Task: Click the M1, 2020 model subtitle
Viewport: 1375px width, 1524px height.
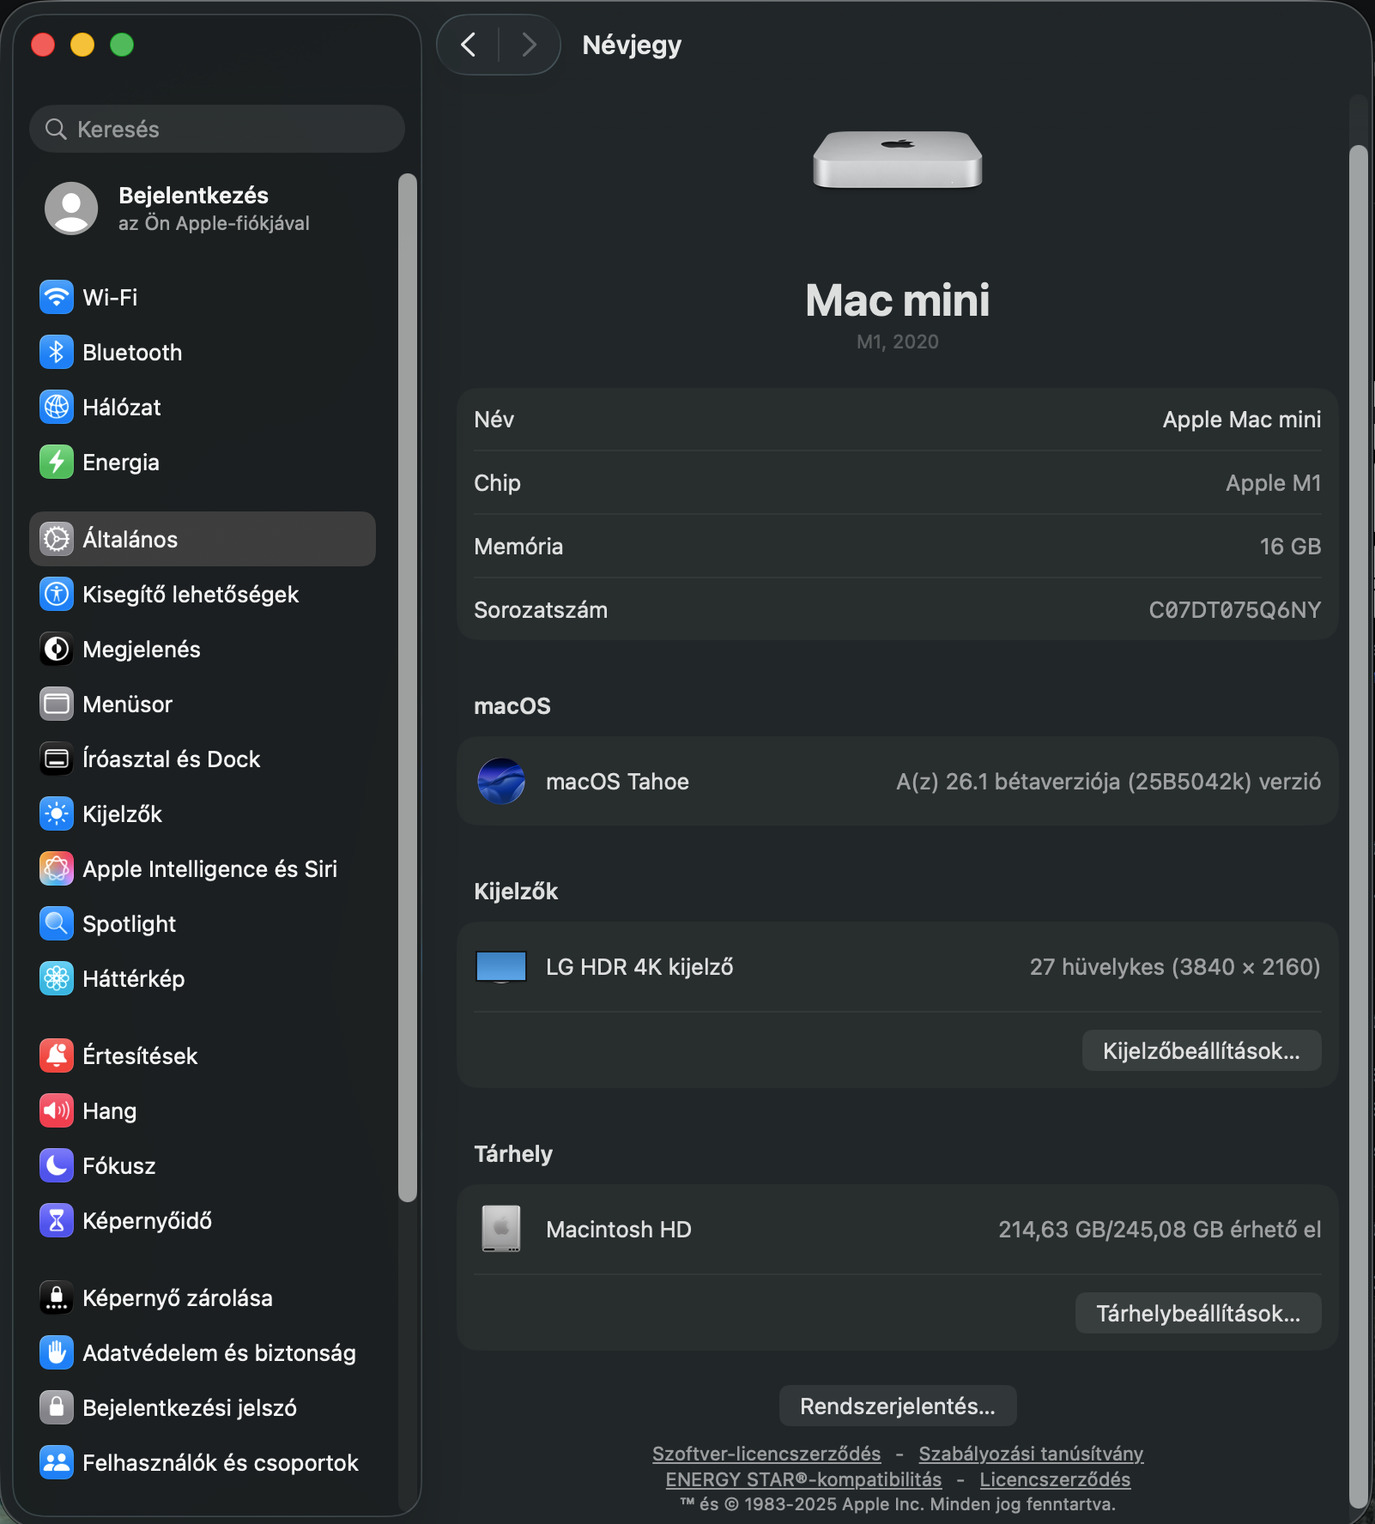Action: (898, 342)
